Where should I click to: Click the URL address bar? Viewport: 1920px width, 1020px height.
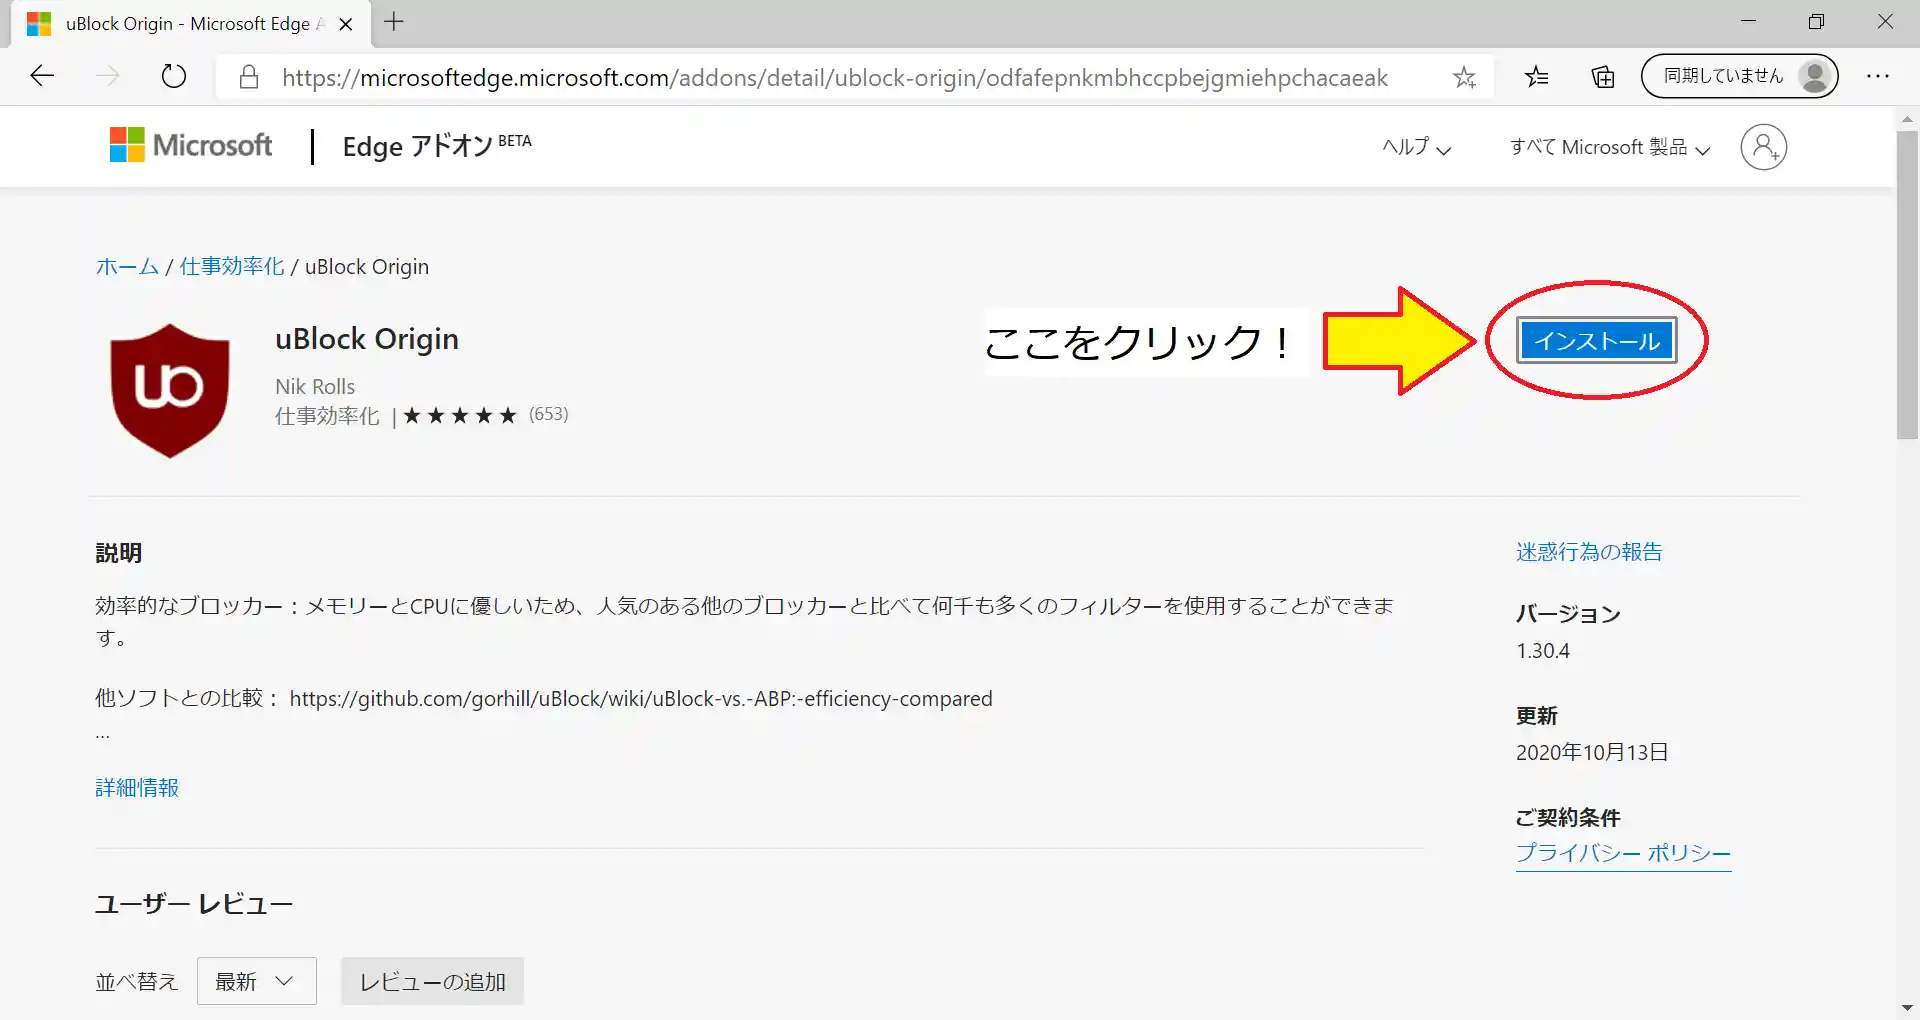point(834,77)
